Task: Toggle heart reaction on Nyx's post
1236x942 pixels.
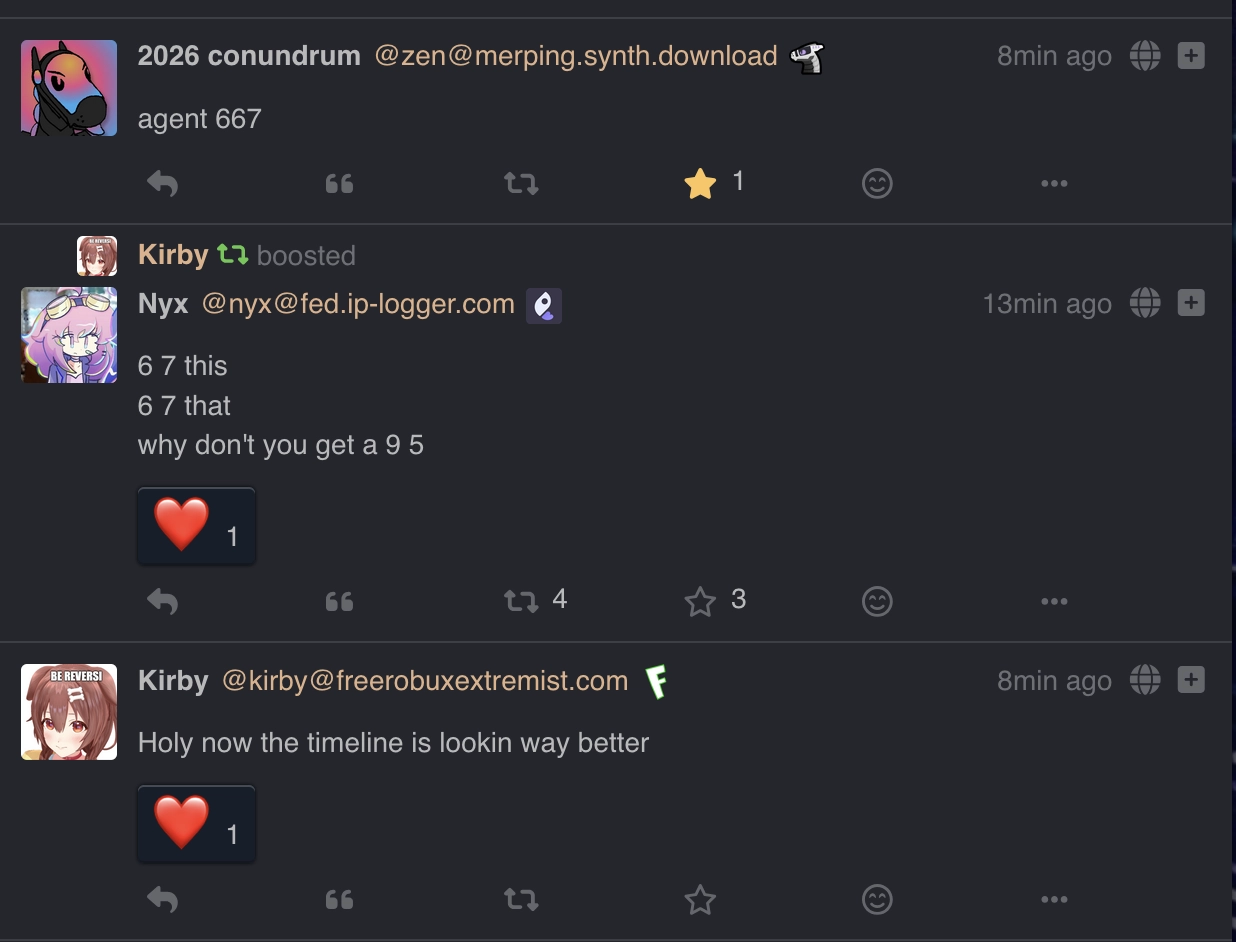Action: 196,526
